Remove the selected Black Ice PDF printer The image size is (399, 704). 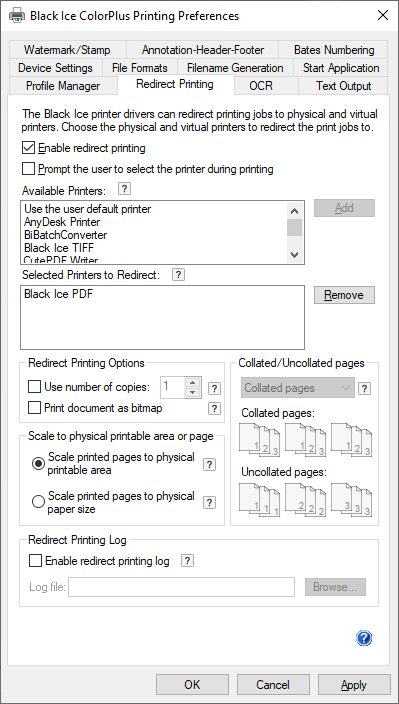tap(344, 295)
